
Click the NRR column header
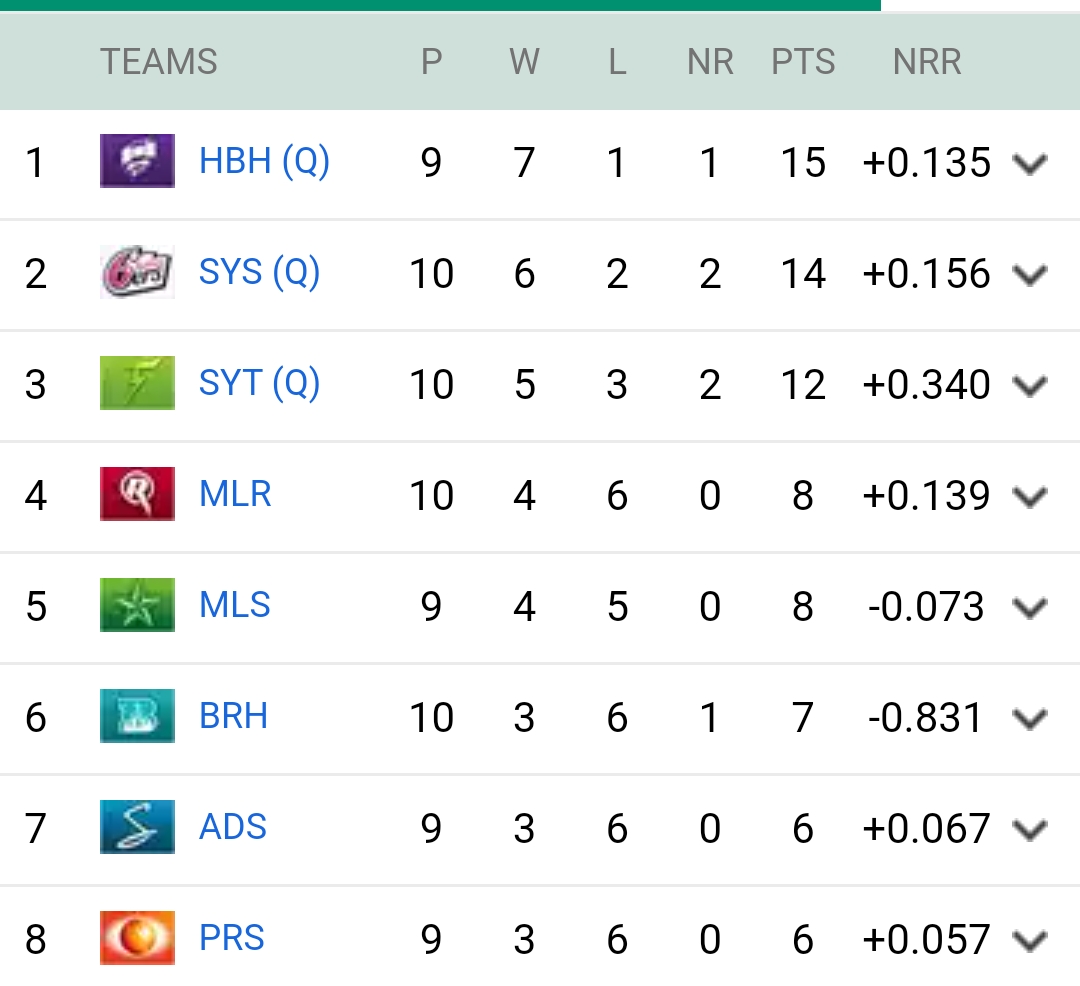[927, 62]
